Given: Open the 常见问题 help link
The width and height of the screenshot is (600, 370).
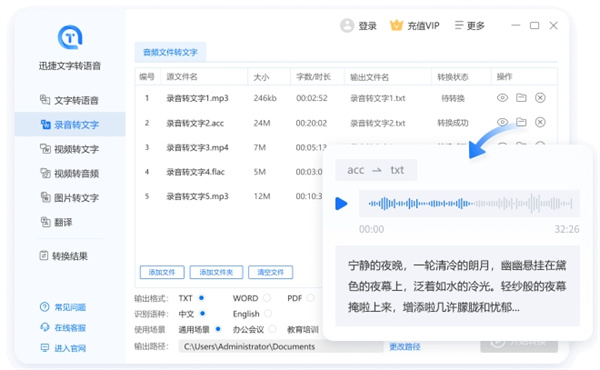Looking at the screenshot, I should coord(63,307).
